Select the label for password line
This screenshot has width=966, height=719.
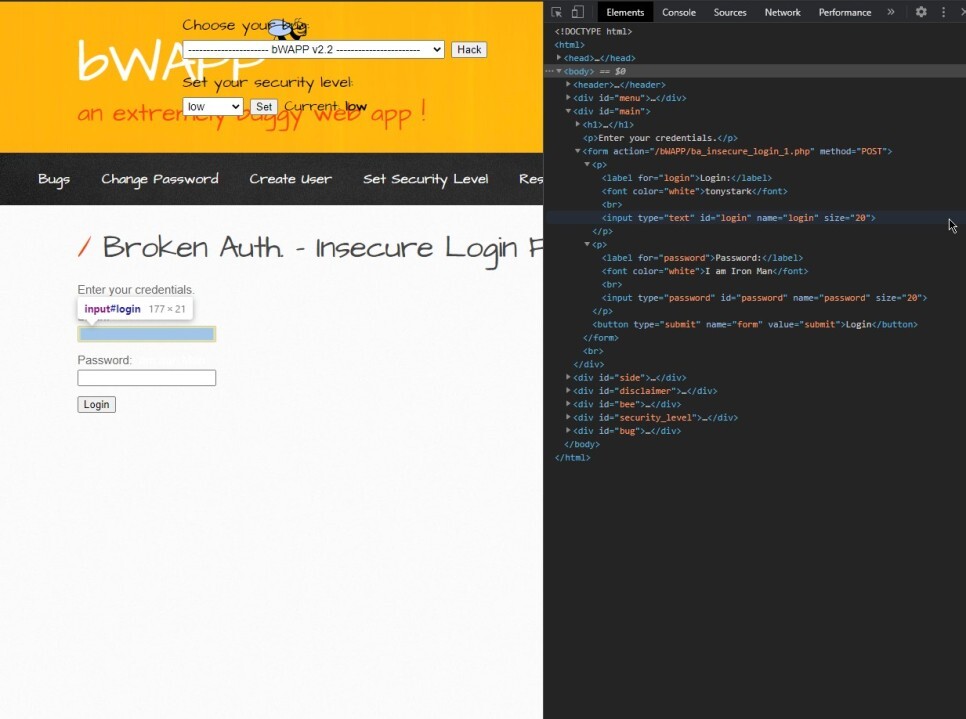[702, 258]
